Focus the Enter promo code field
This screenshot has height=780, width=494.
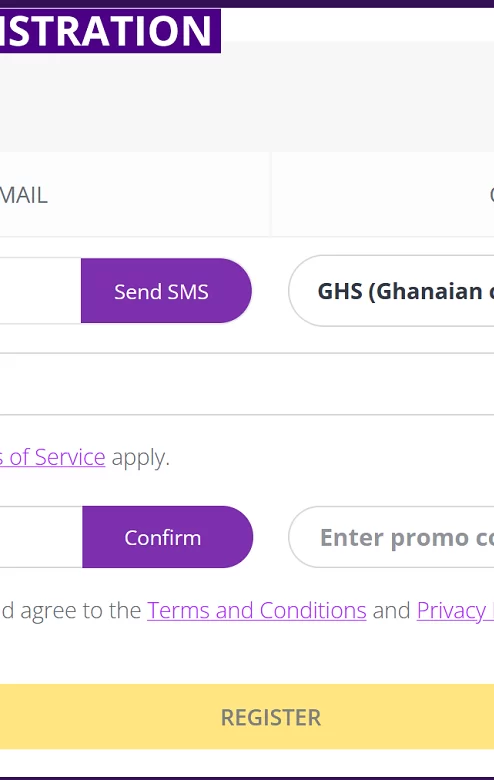click(x=391, y=537)
